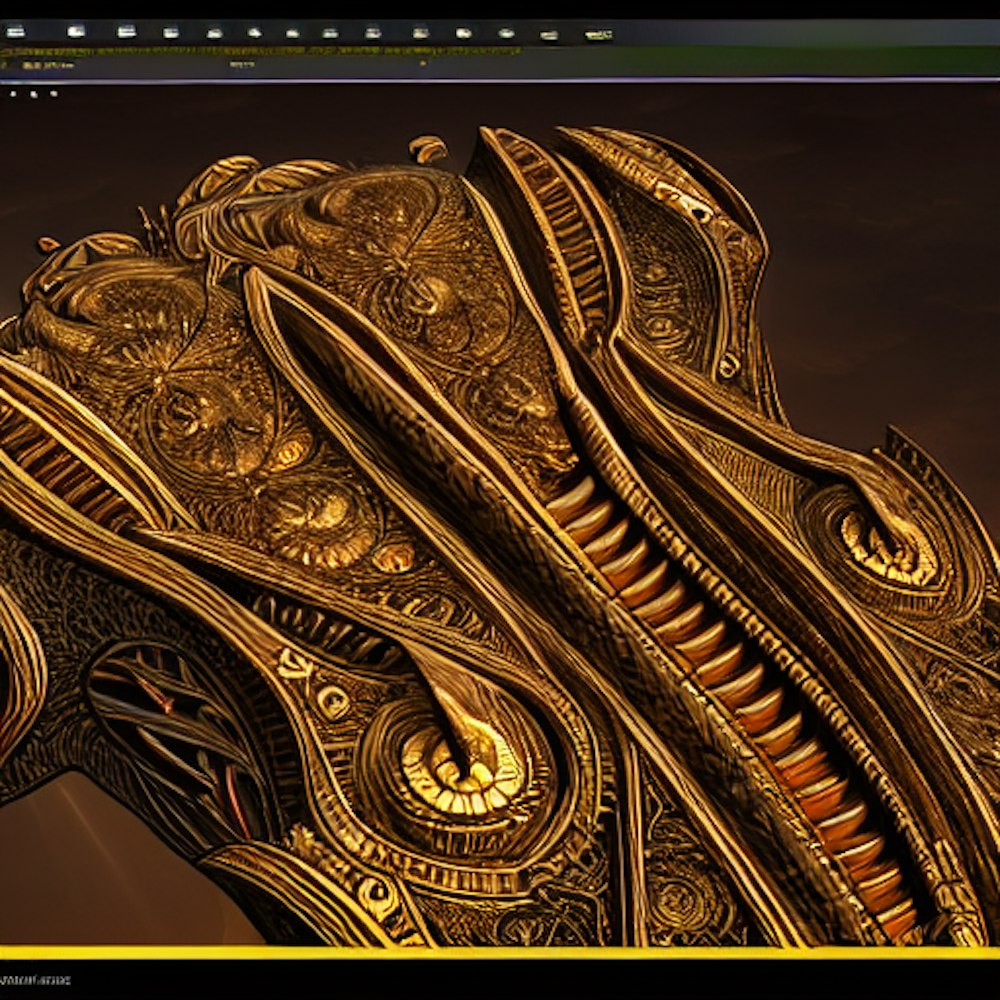Select the tenth icon in the top toolbar
The height and width of the screenshot is (1000, 1000).
point(418,32)
